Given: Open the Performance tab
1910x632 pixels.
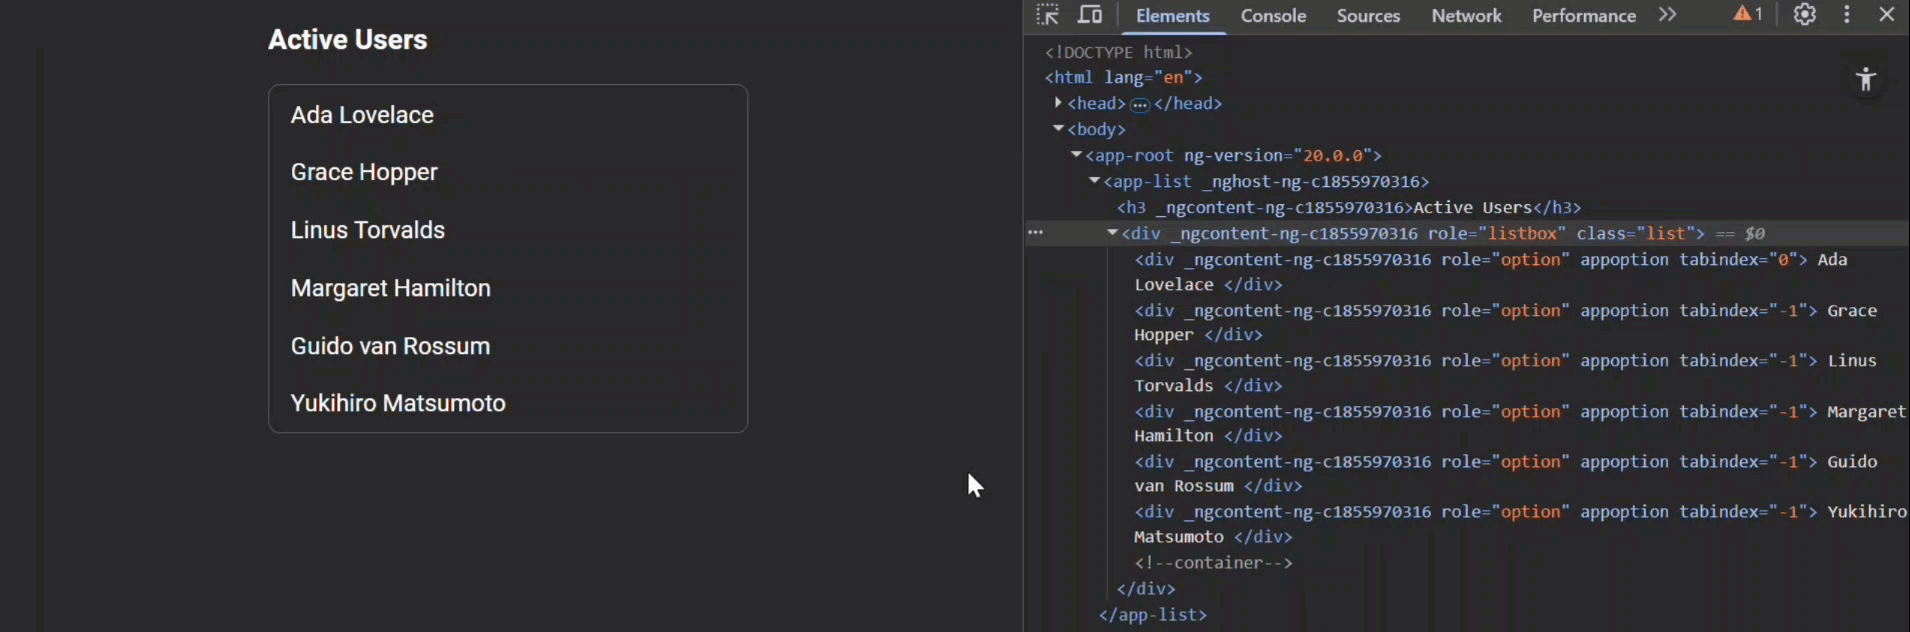Looking at the screenshot, I should [1584, 16].
